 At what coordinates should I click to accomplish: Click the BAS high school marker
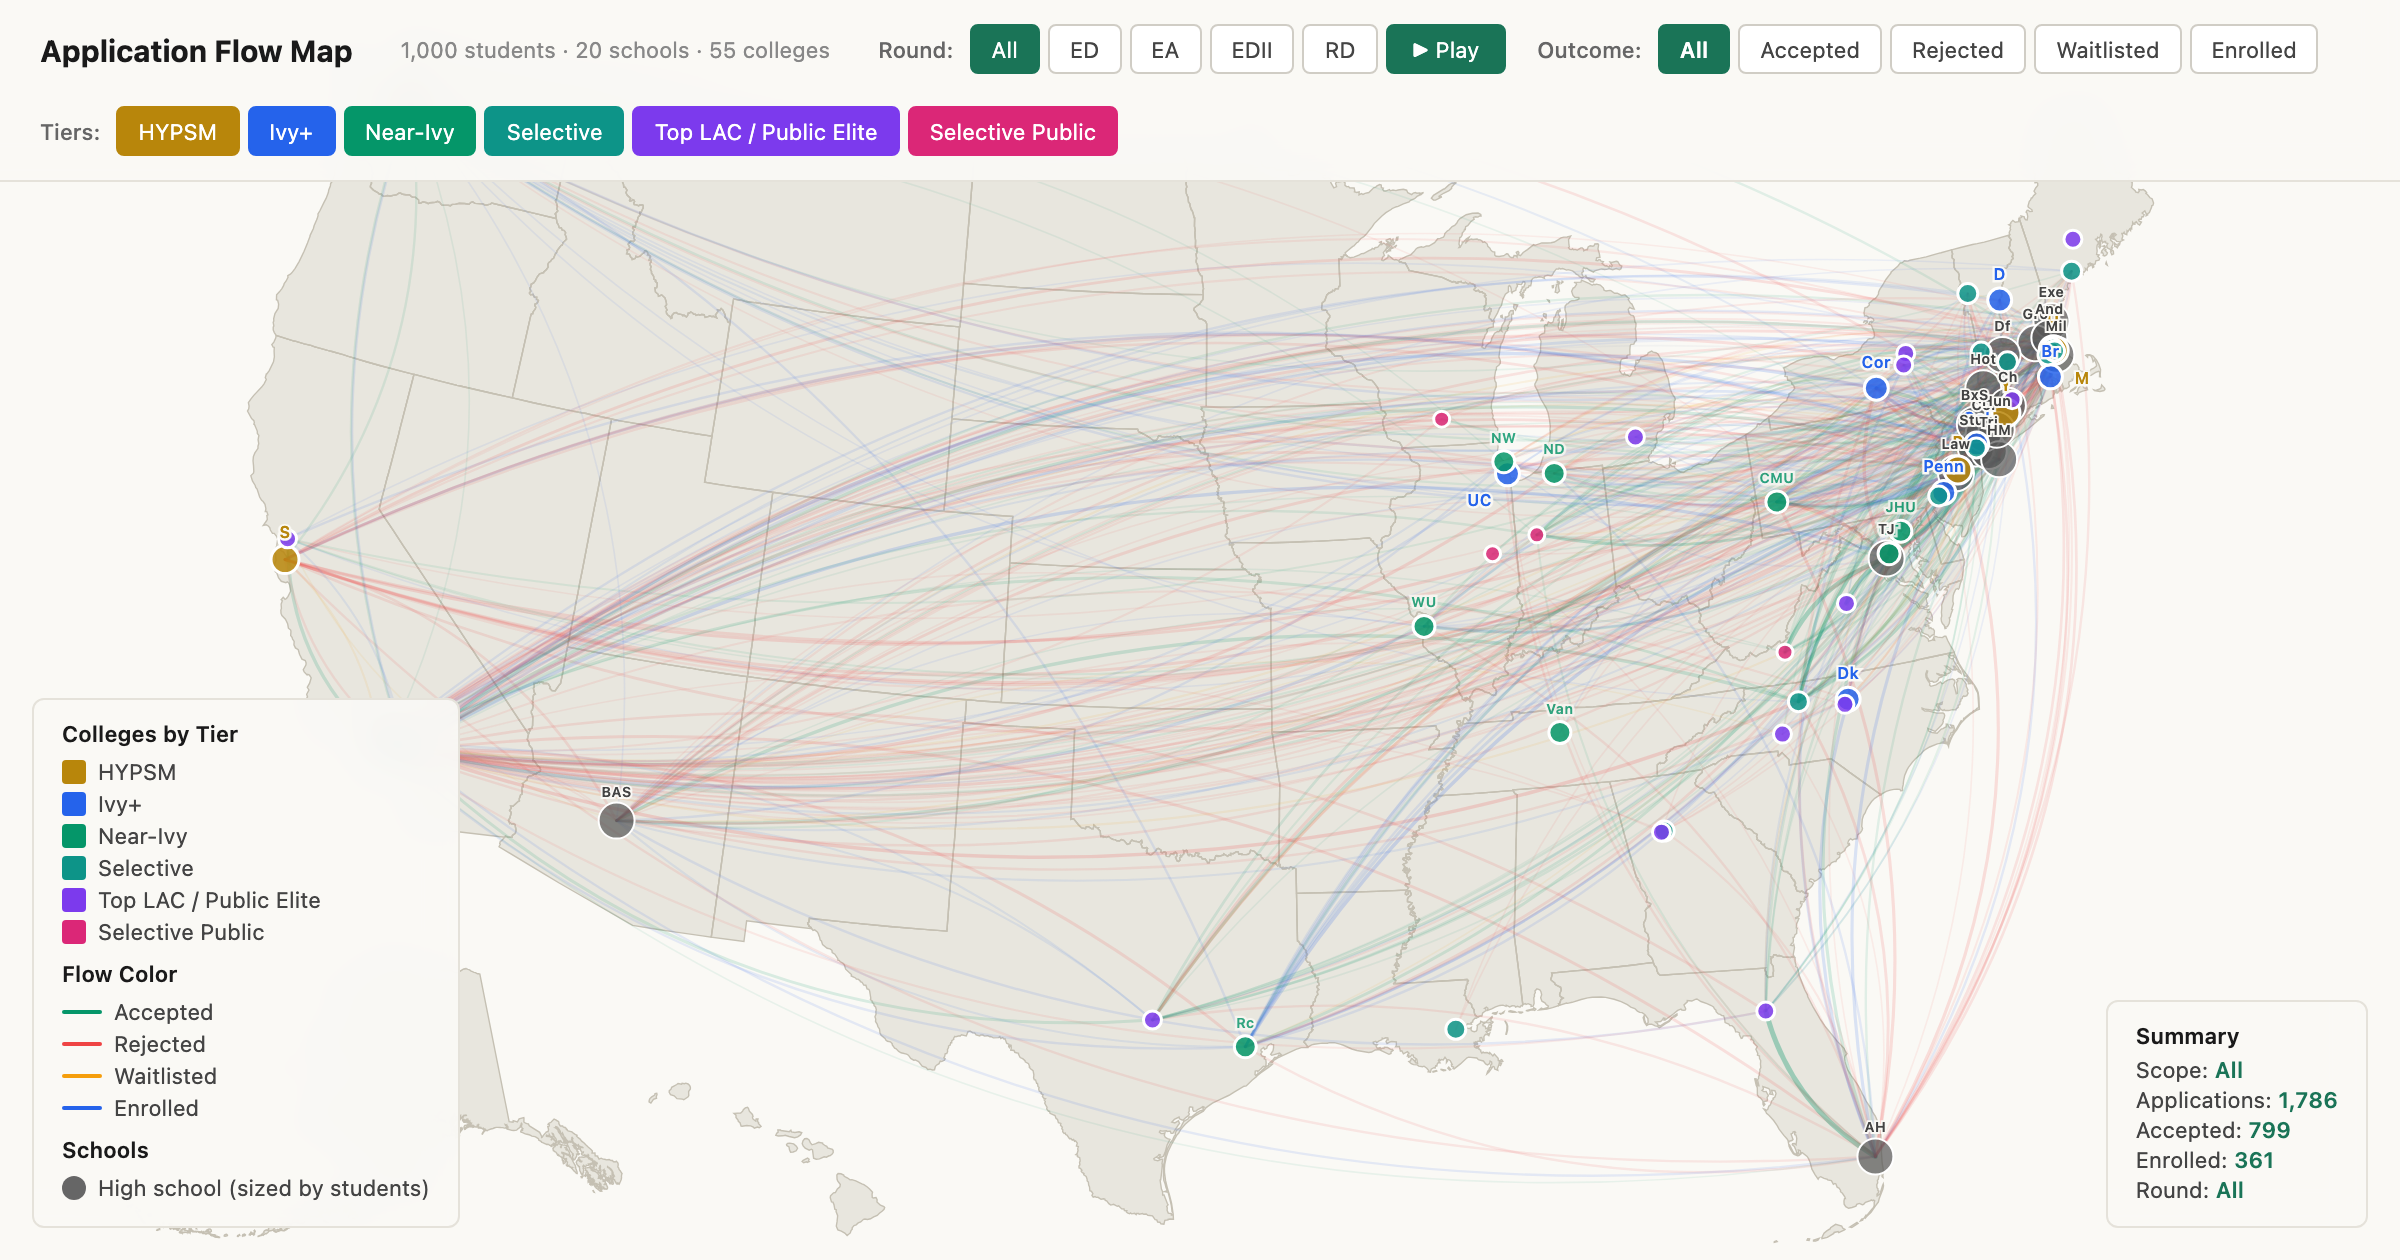tap(616, 820)
